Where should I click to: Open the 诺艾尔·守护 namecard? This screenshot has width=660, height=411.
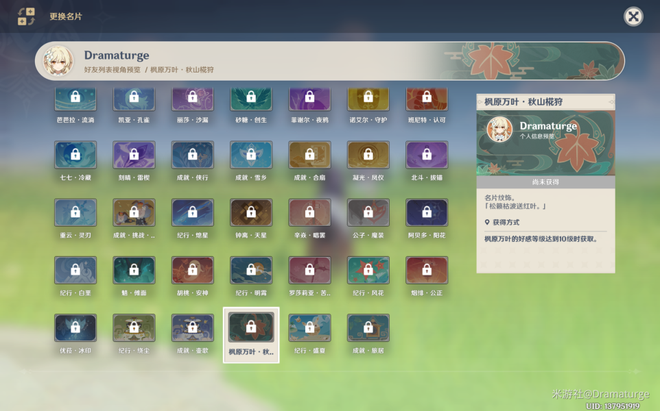[368, 100]
